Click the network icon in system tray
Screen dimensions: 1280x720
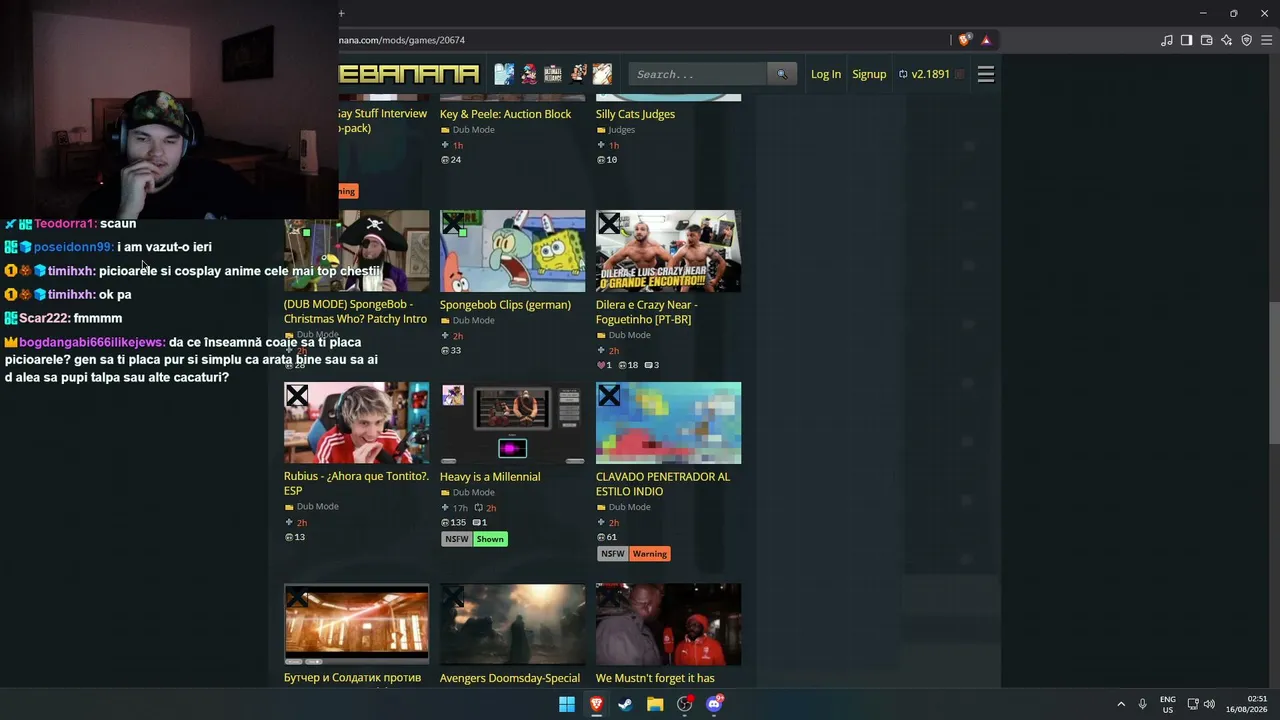coord(1193,704)
